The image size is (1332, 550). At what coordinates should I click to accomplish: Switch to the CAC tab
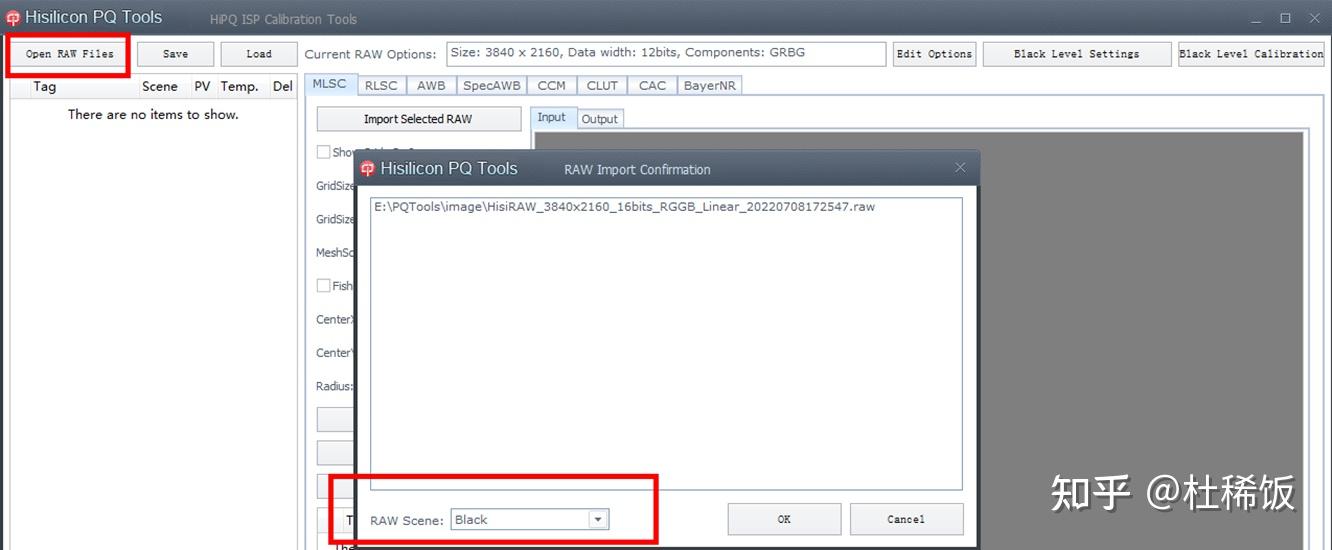tap(652, 86)
